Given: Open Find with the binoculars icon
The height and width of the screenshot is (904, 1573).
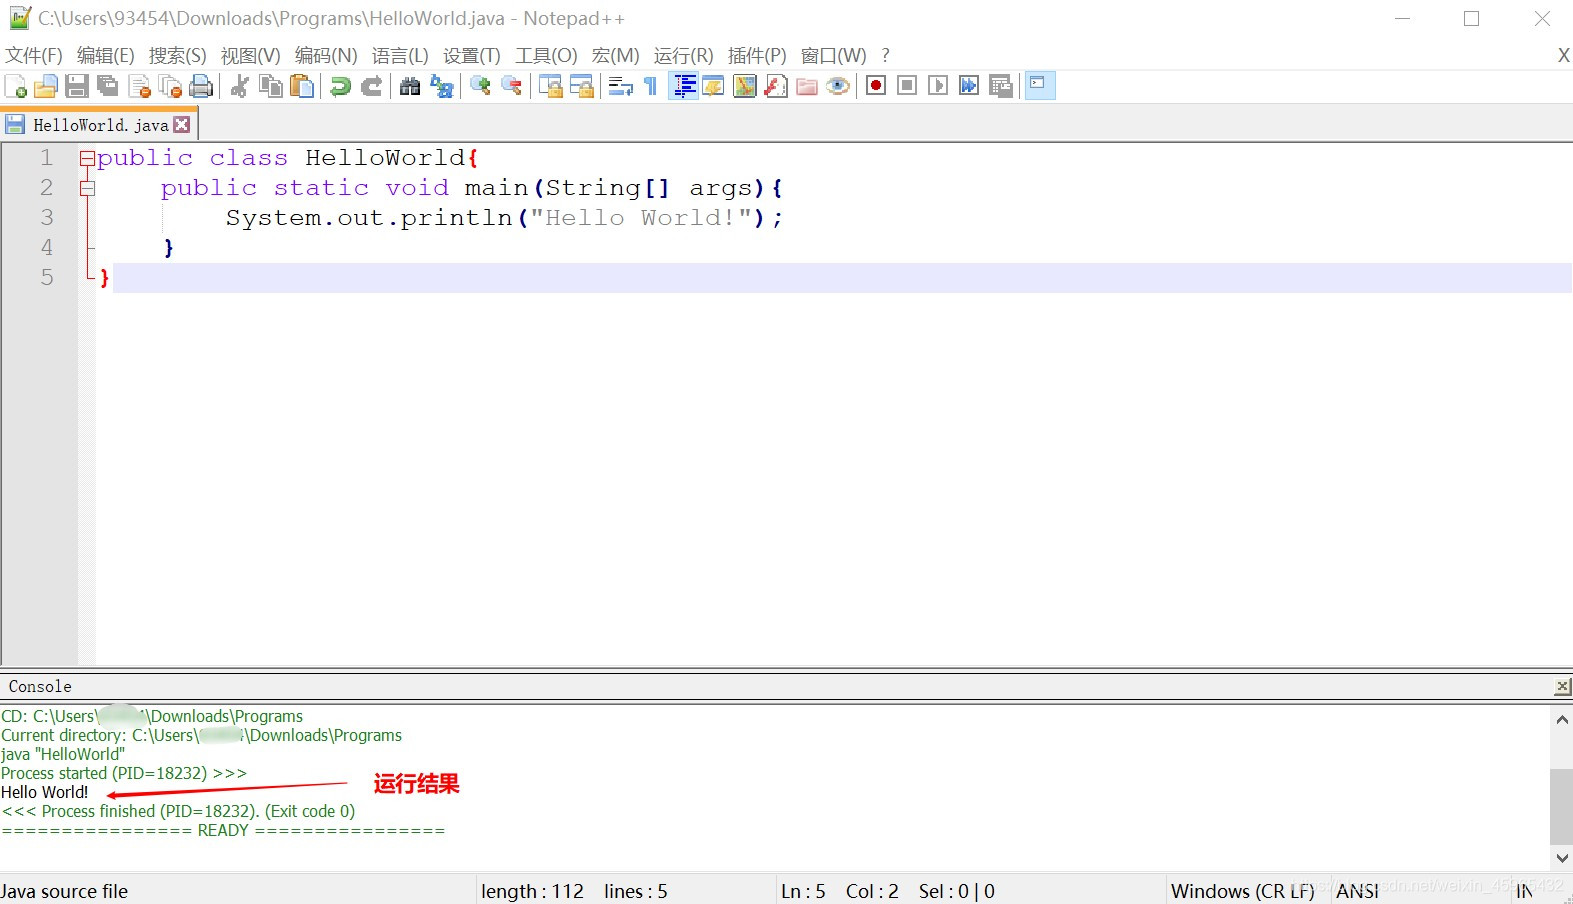Looking at the screenshot, I should pyautogui.click(x=410, y=86).
